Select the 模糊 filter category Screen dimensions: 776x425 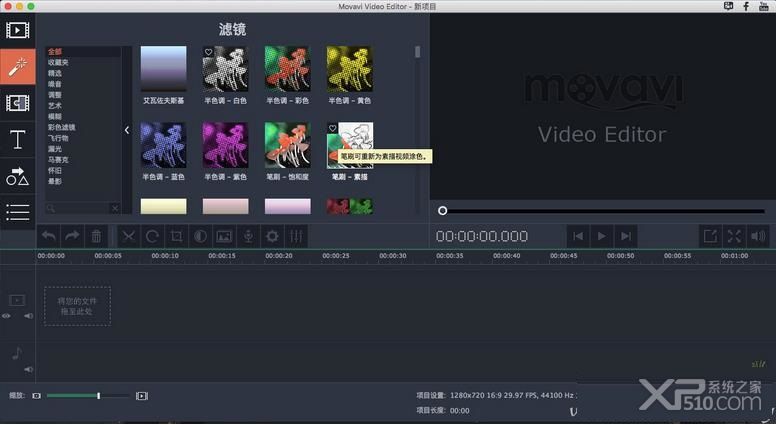point(55,117)
